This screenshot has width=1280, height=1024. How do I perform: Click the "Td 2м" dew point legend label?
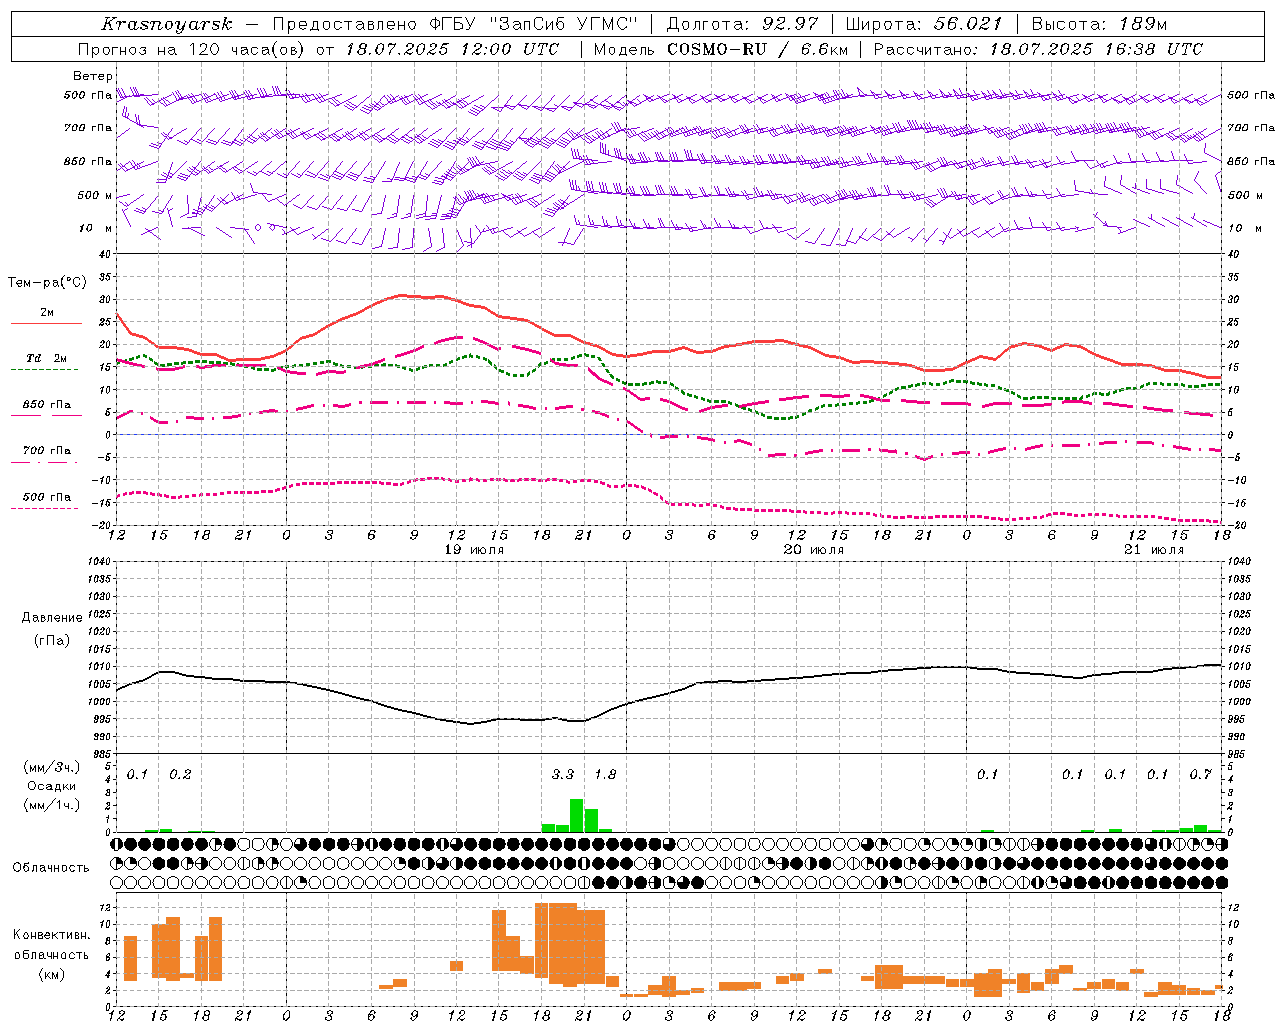[47, 358]
